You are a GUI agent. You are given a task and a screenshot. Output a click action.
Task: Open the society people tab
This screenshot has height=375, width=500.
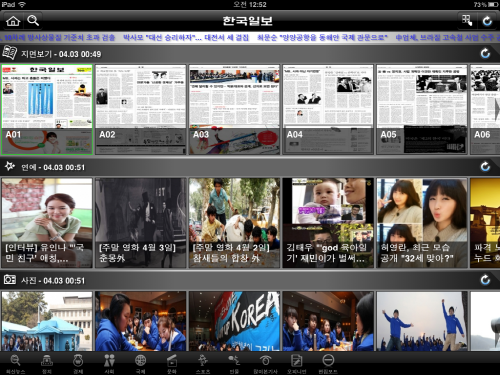pyautogui.click(x=109, y=364)
